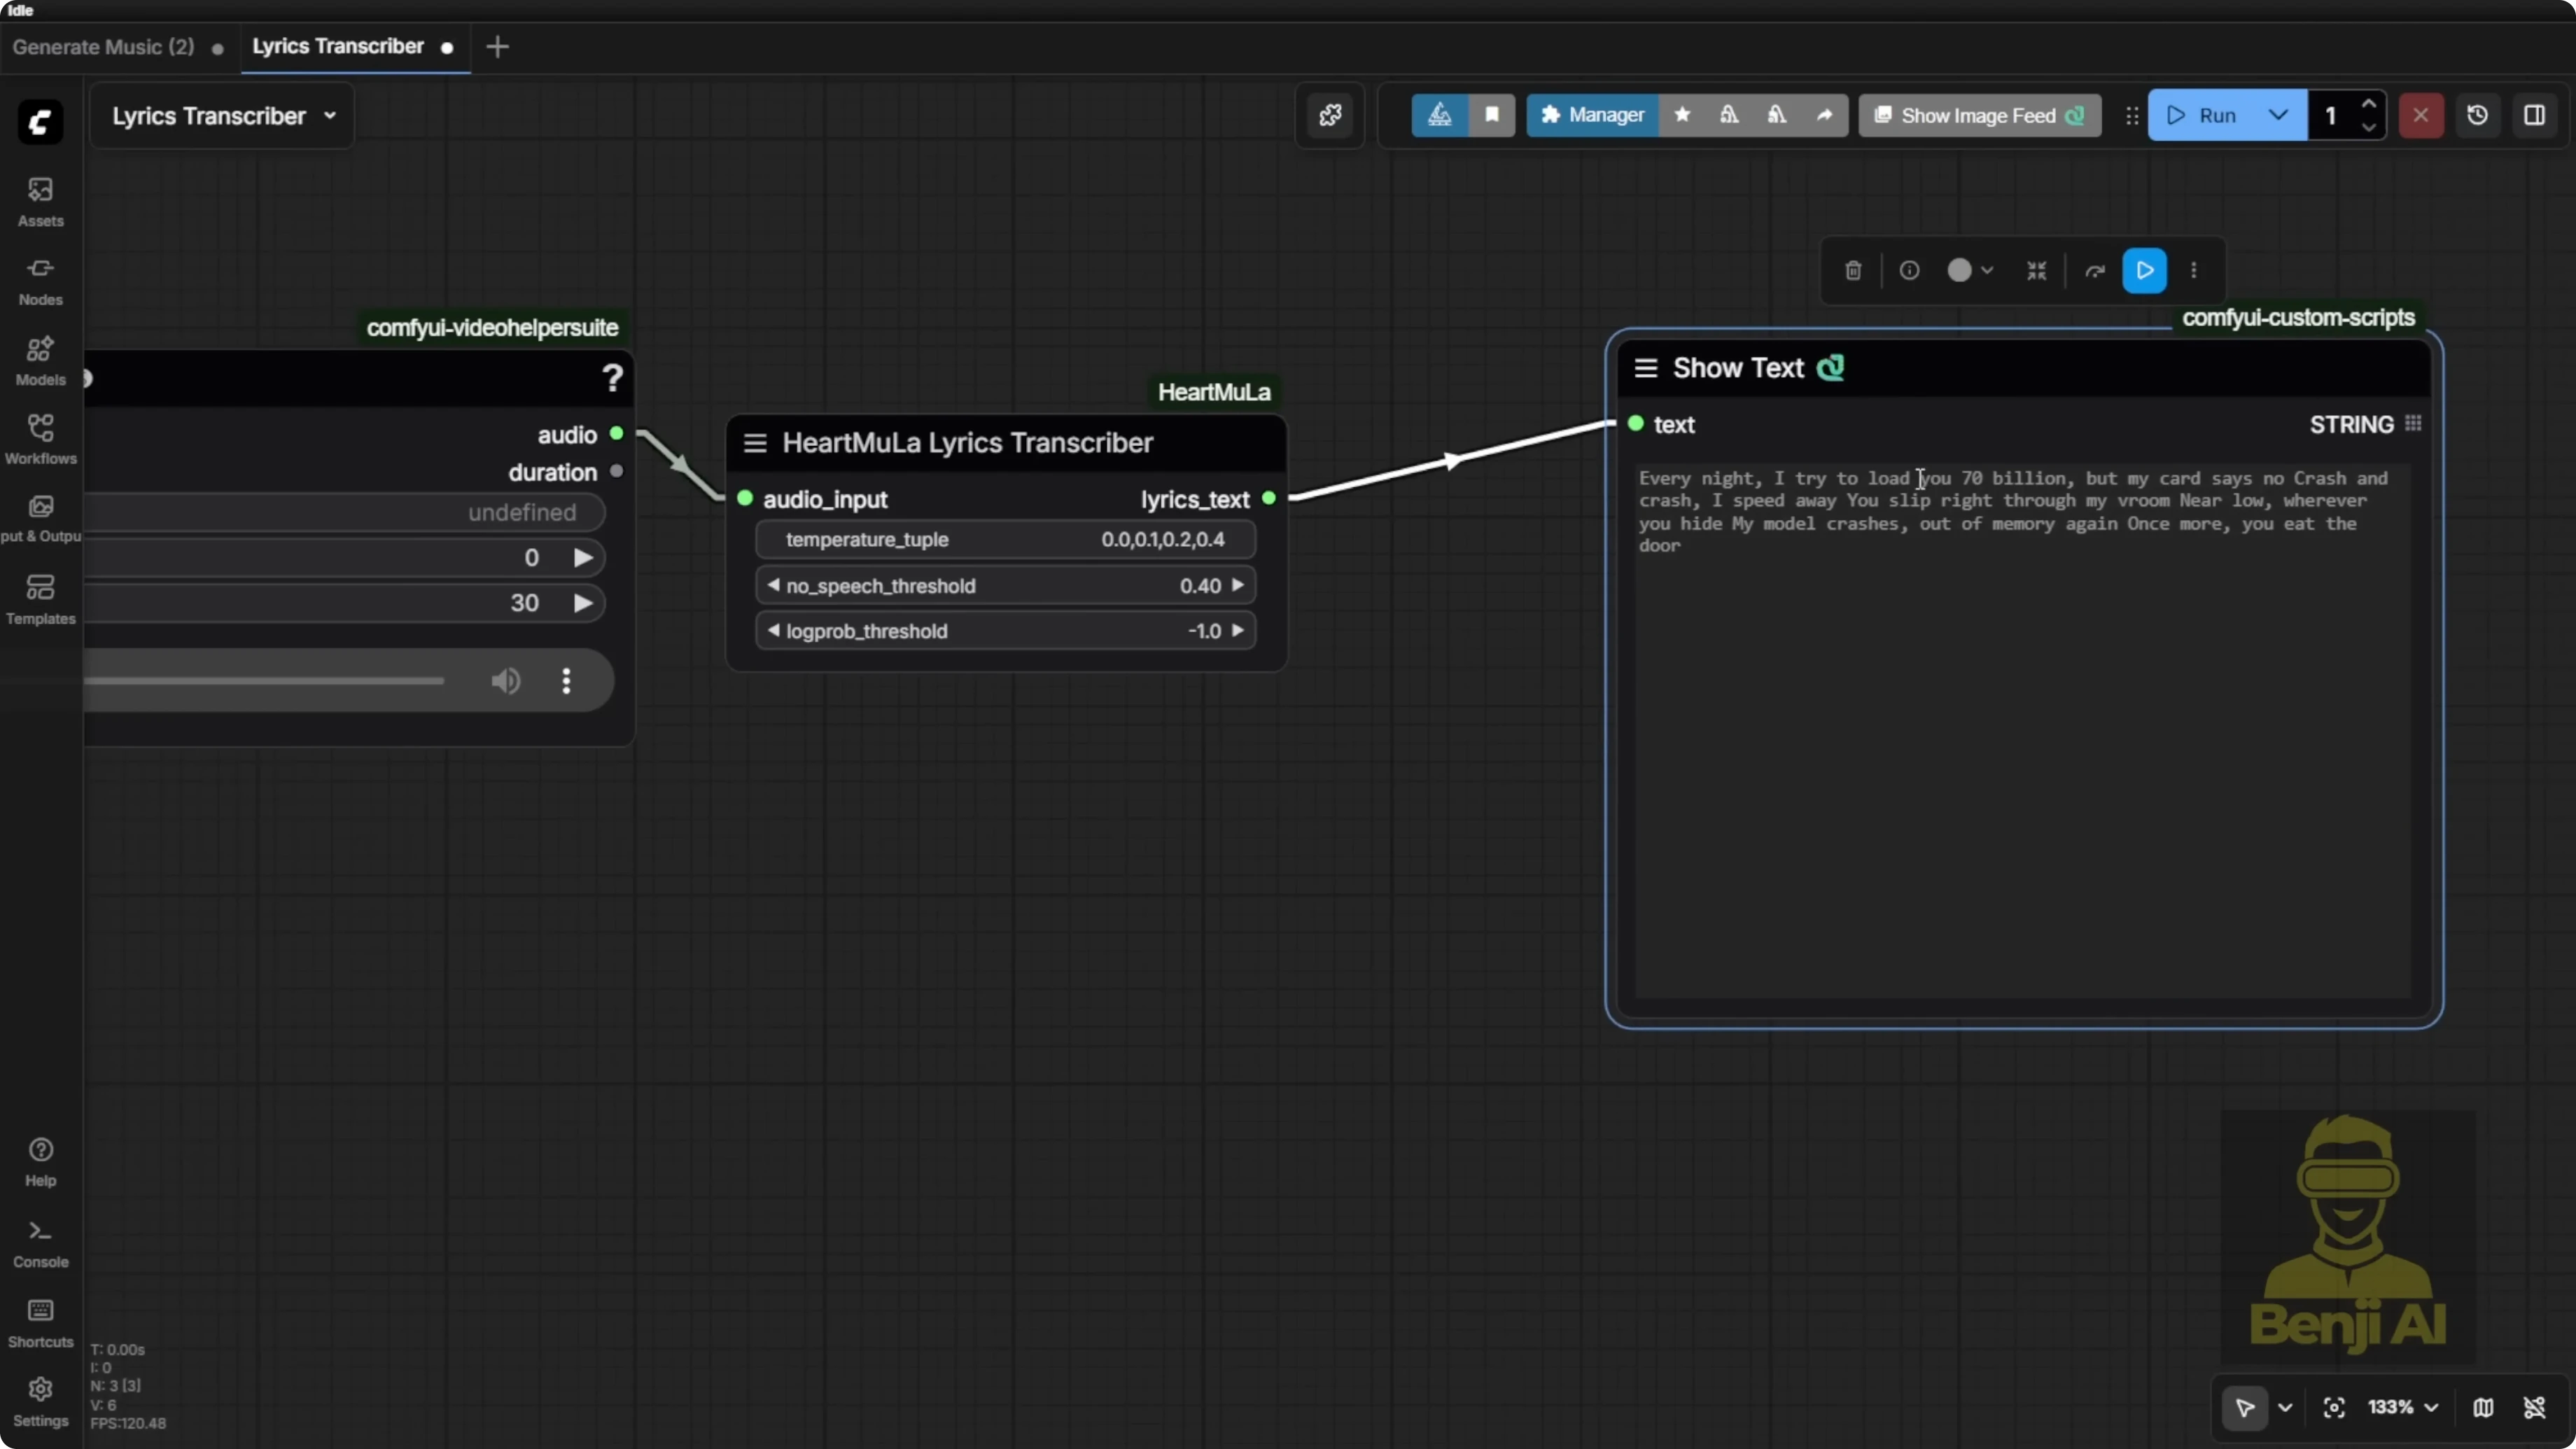The image size is (2576, 1449).
Task: Open the Nodes library panel
Action: (40, 279)
